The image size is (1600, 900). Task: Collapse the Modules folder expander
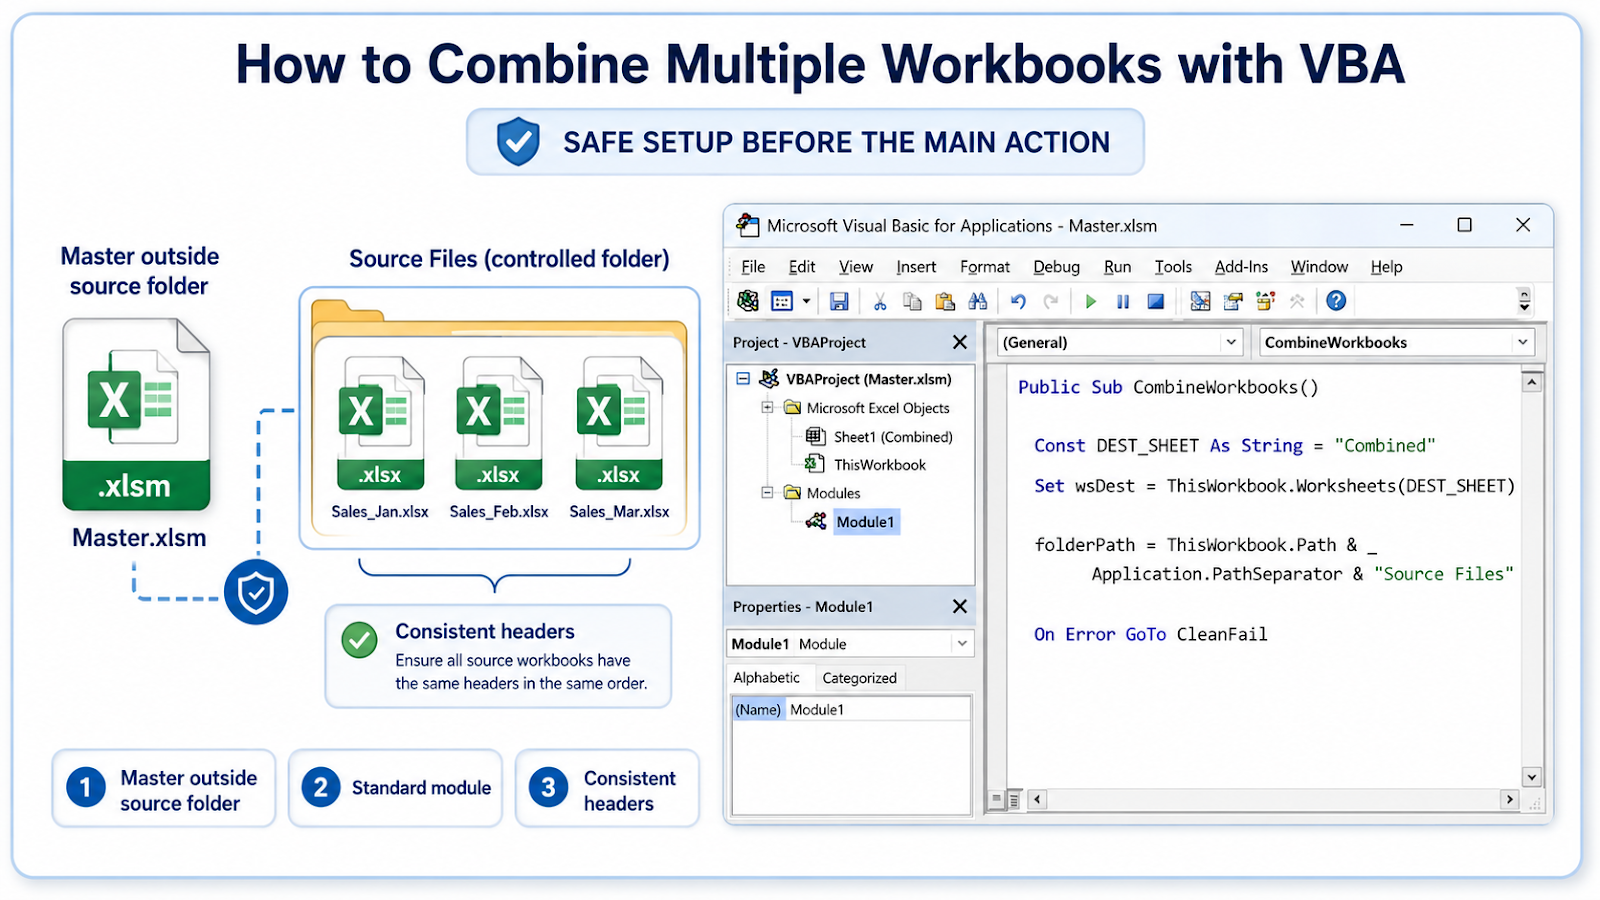pyautogui.click(x=767, y=493)
